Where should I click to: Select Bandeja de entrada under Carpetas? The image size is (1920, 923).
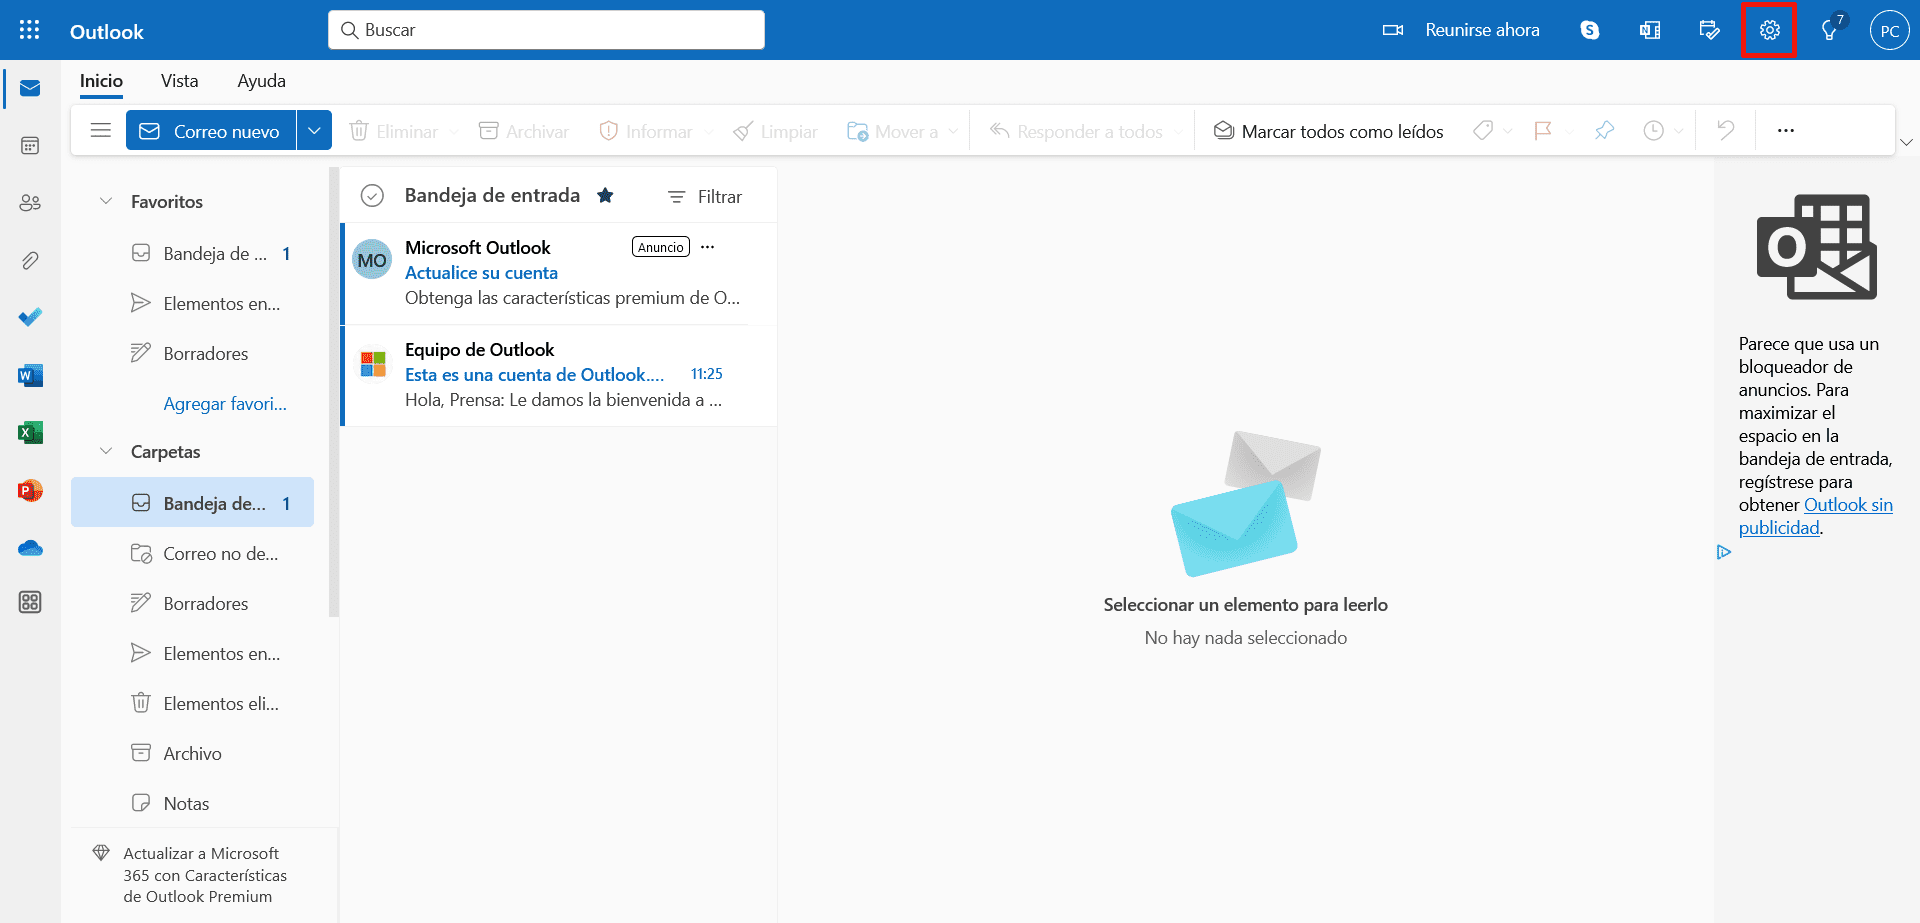coord(192,502)
